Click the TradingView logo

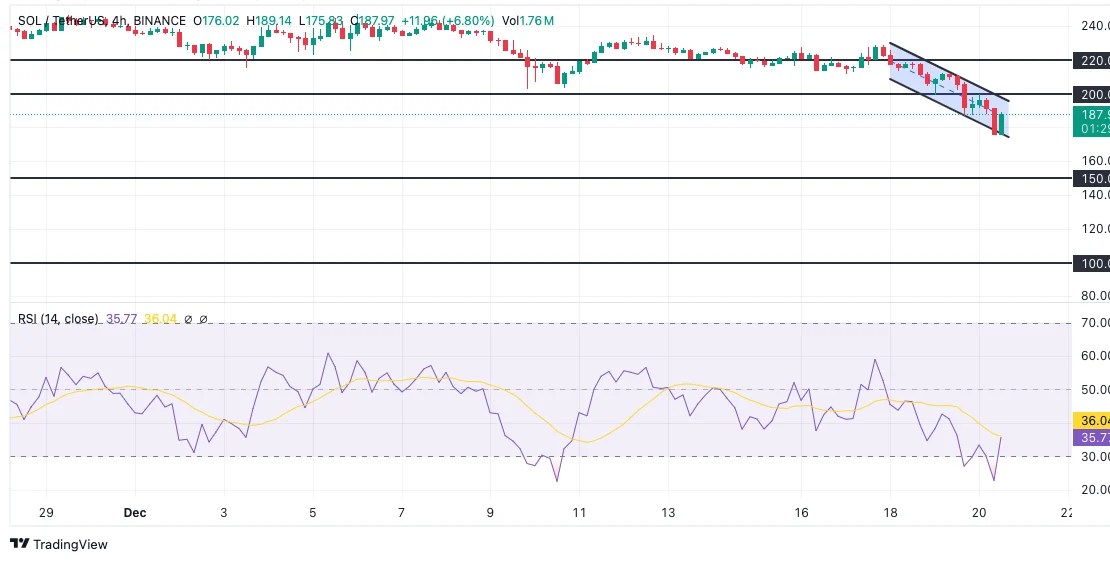pyautogui.click(x=59, y=544)
